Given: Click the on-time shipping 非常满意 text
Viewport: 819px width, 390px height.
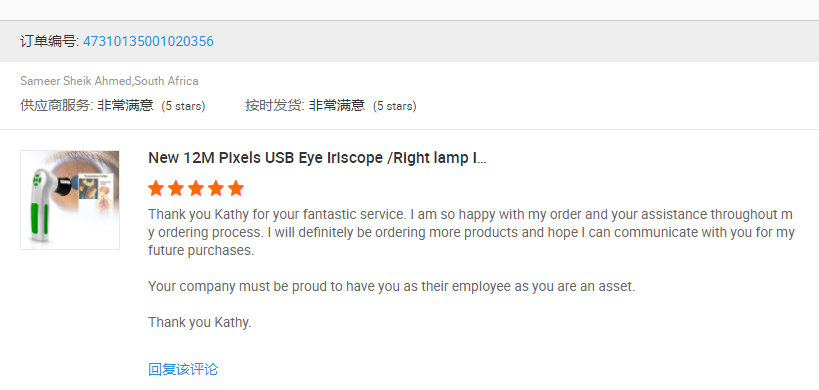Looking at the screenshot, I should [x=337, y=105].
